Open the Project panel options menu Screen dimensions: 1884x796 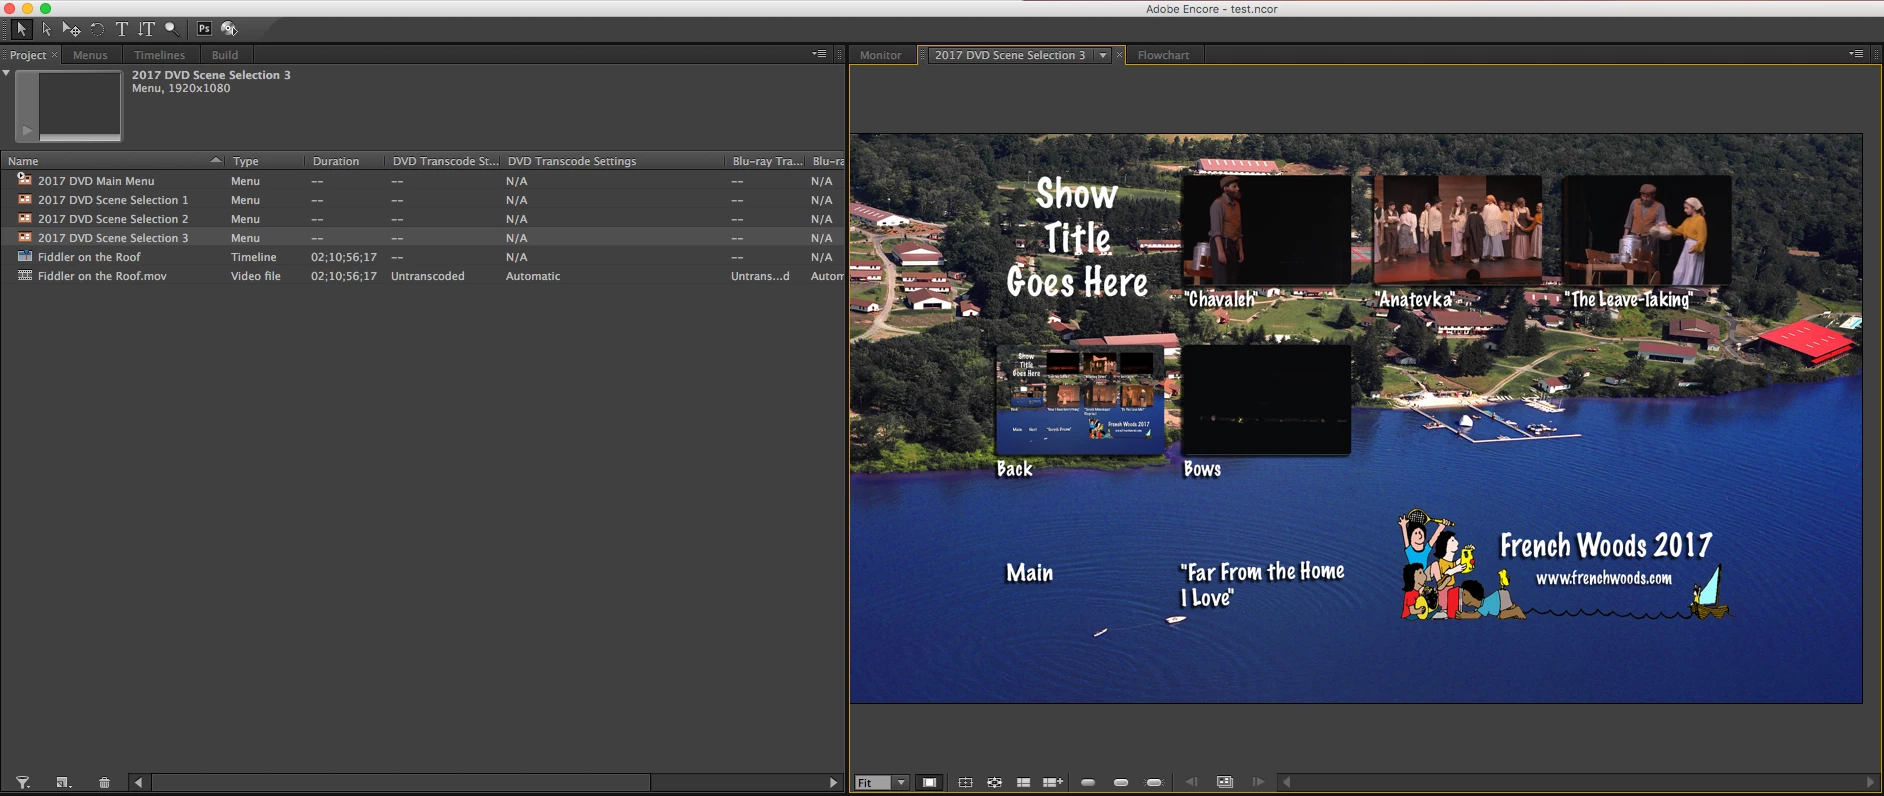[819, 54]
